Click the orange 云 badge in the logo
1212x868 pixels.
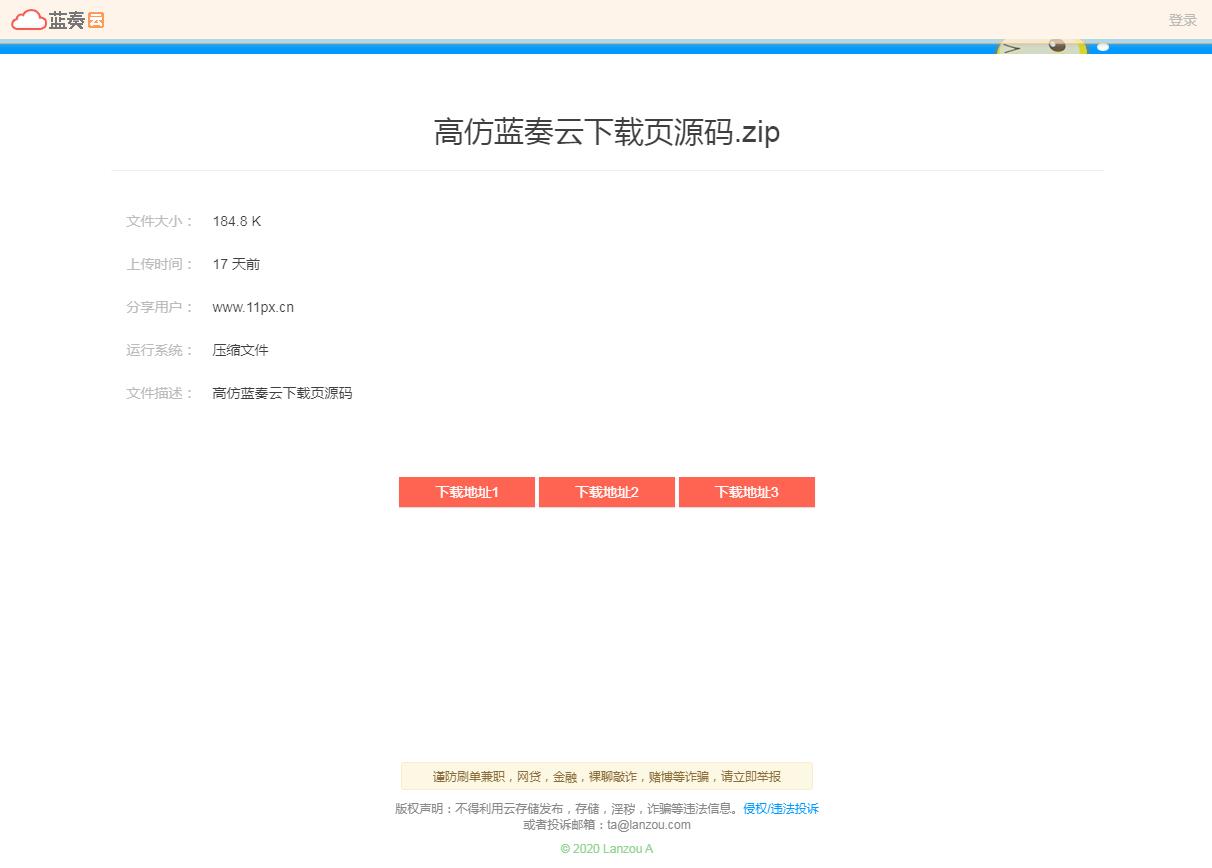(95, 20)
